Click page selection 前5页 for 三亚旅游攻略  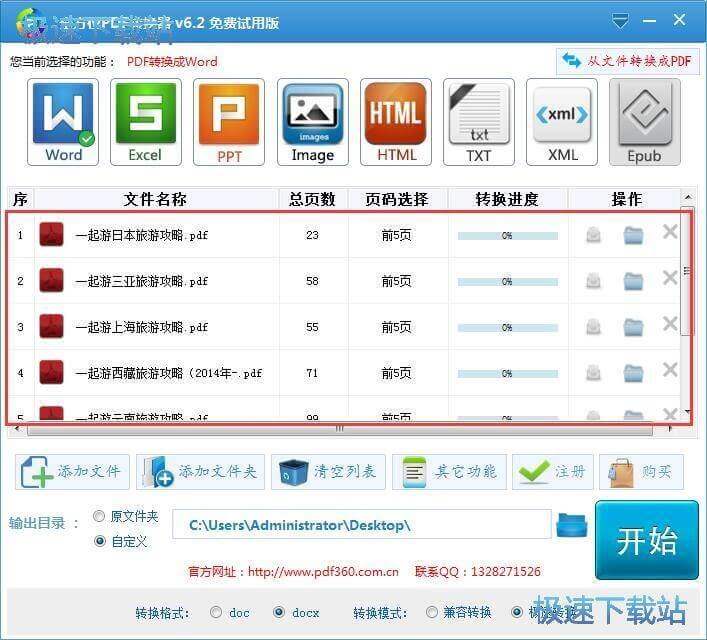(x=396, y=281)
